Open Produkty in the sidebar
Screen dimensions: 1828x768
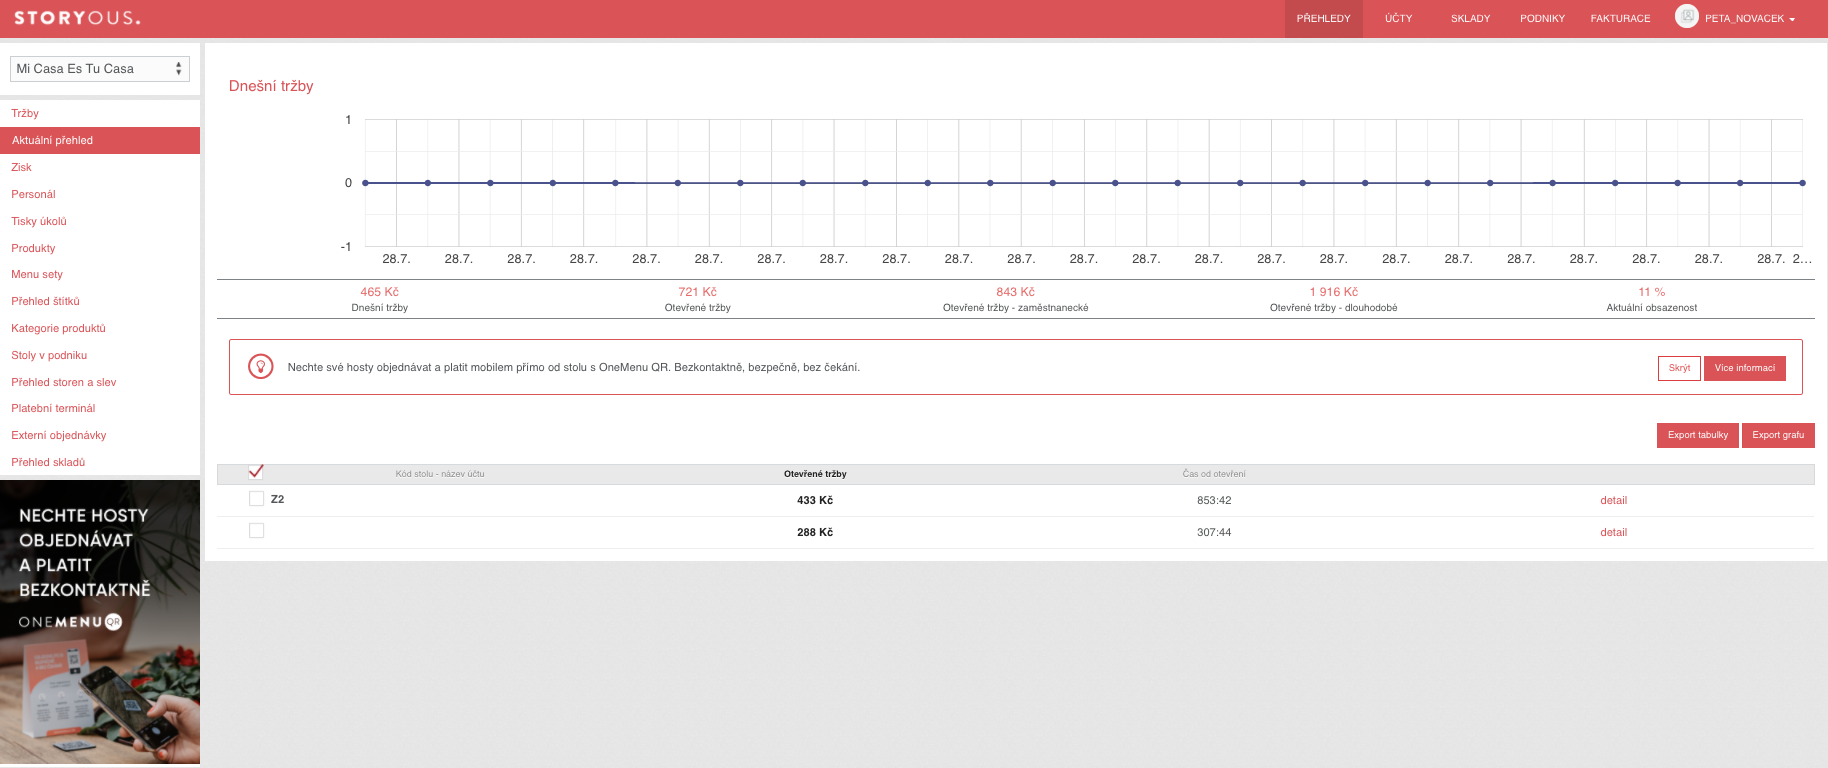tap(100, 248)
